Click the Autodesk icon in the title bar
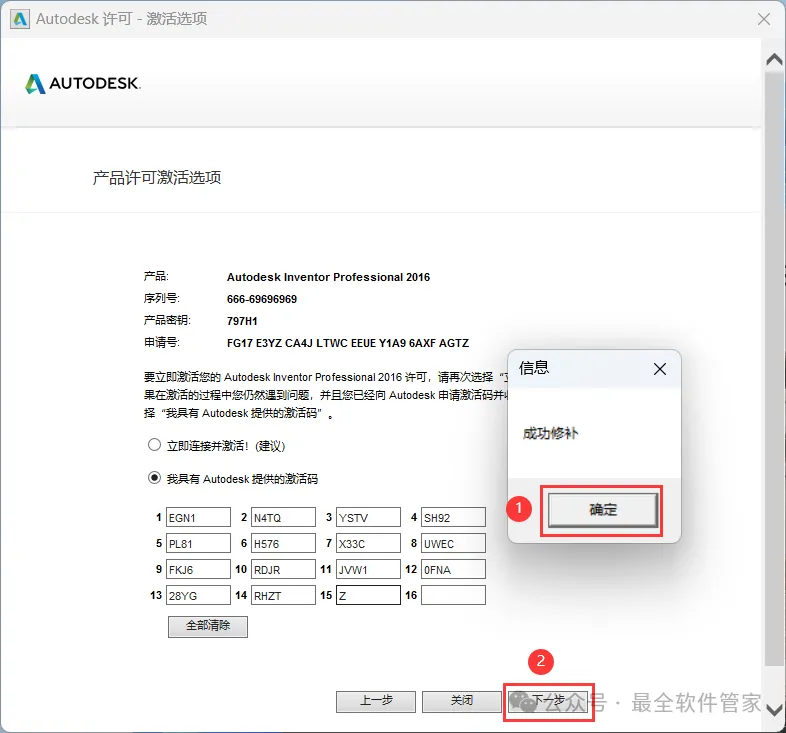Screen dimensions: 786x733 (20, 19)
